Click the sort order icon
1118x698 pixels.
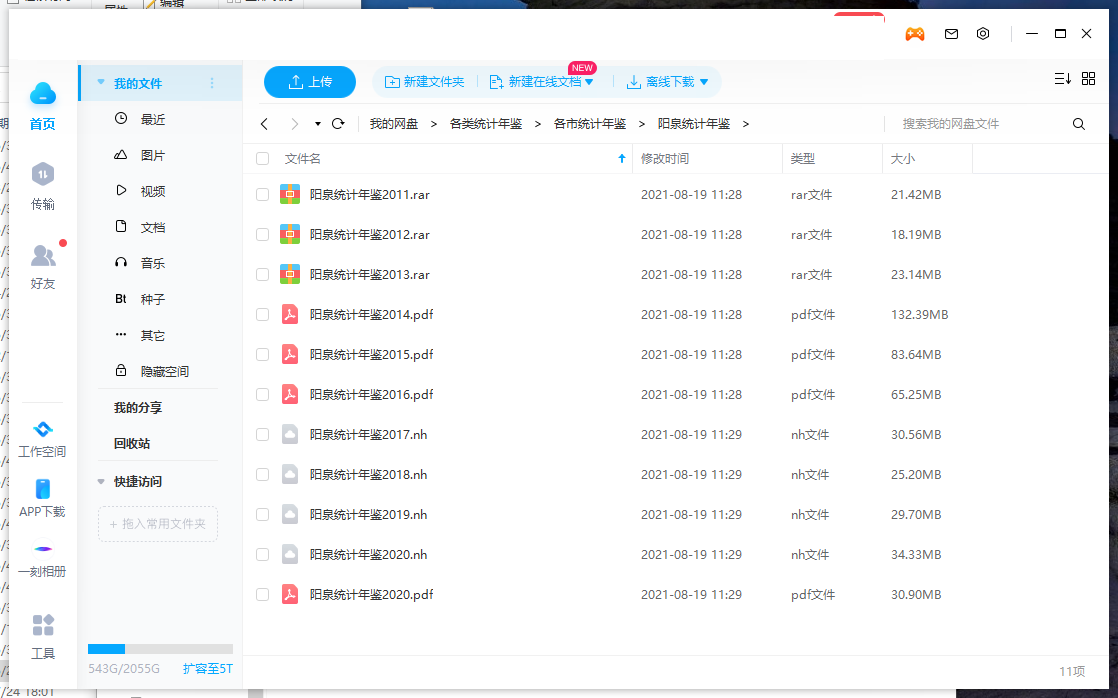[1062, 78]
